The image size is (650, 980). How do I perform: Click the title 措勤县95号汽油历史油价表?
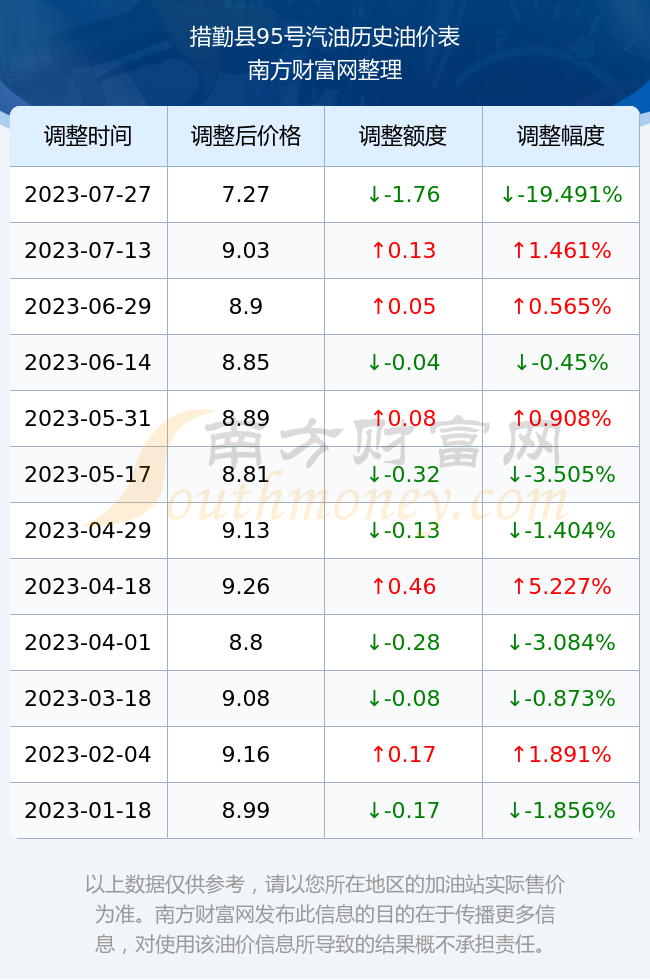pyautogui.click(x=325, y=37)
